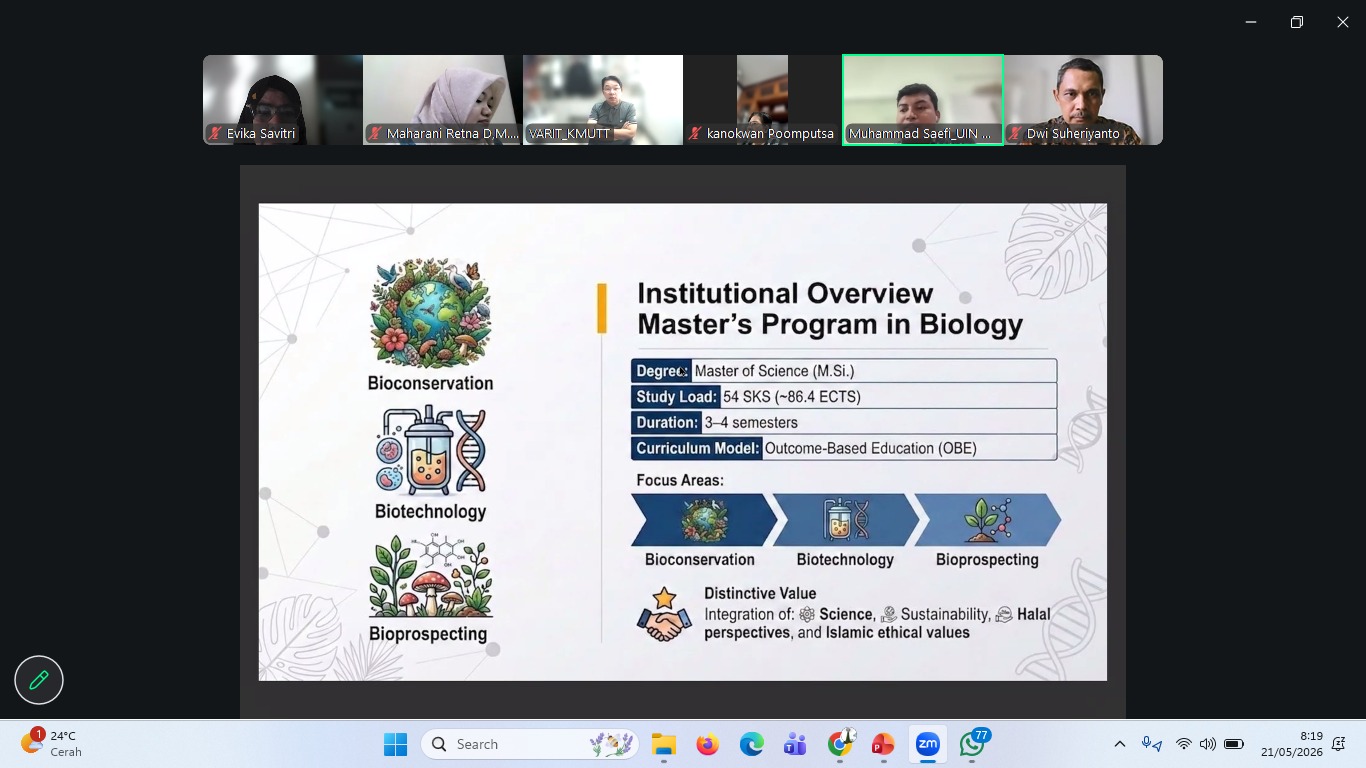
Task: Click 'Outcome-Based Education (OBE)' text
Action: pyautogui.click(x=871, y=449)
